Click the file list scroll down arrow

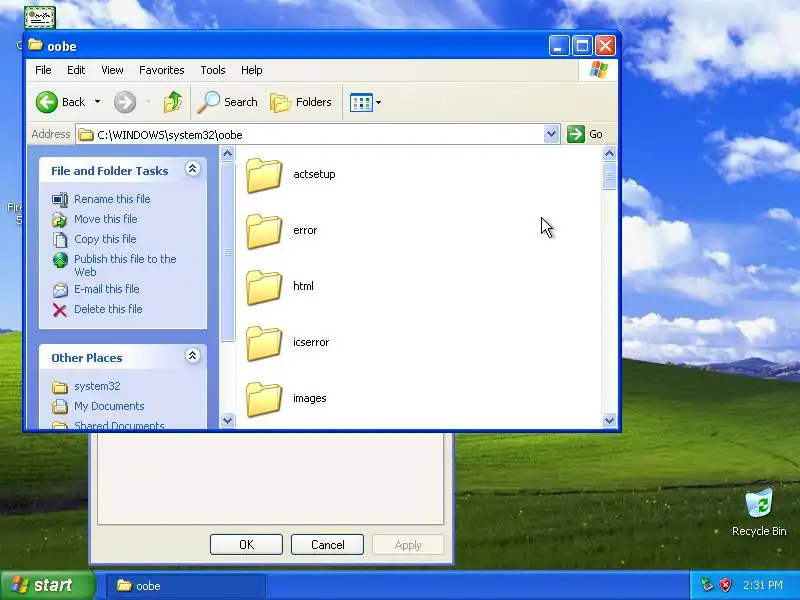pos(609,420)
